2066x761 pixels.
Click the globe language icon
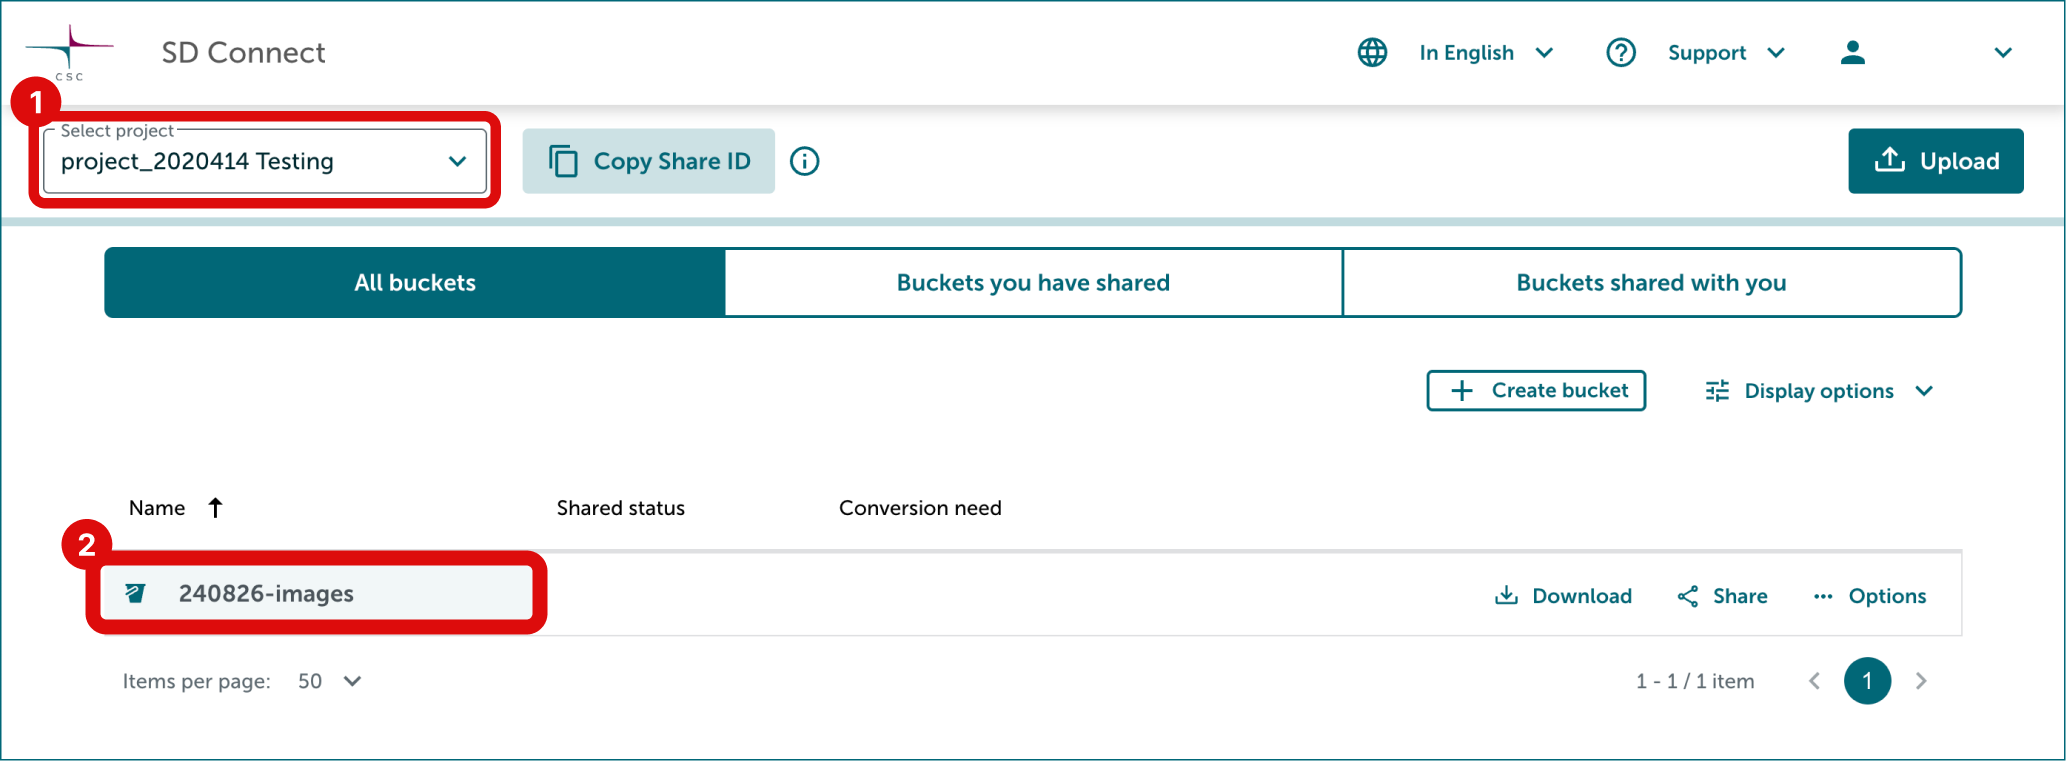tap(1372, 52)
